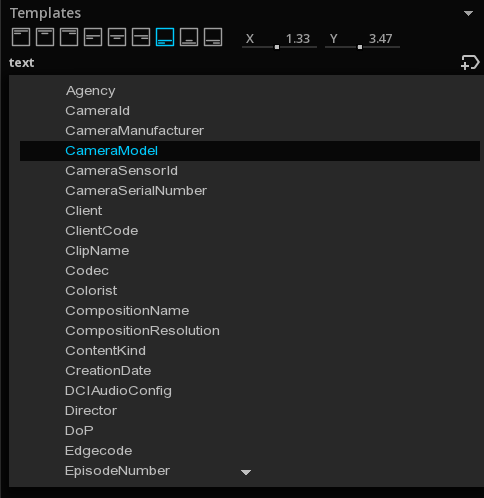Select middle-left alignment template icon

[93, 37]
